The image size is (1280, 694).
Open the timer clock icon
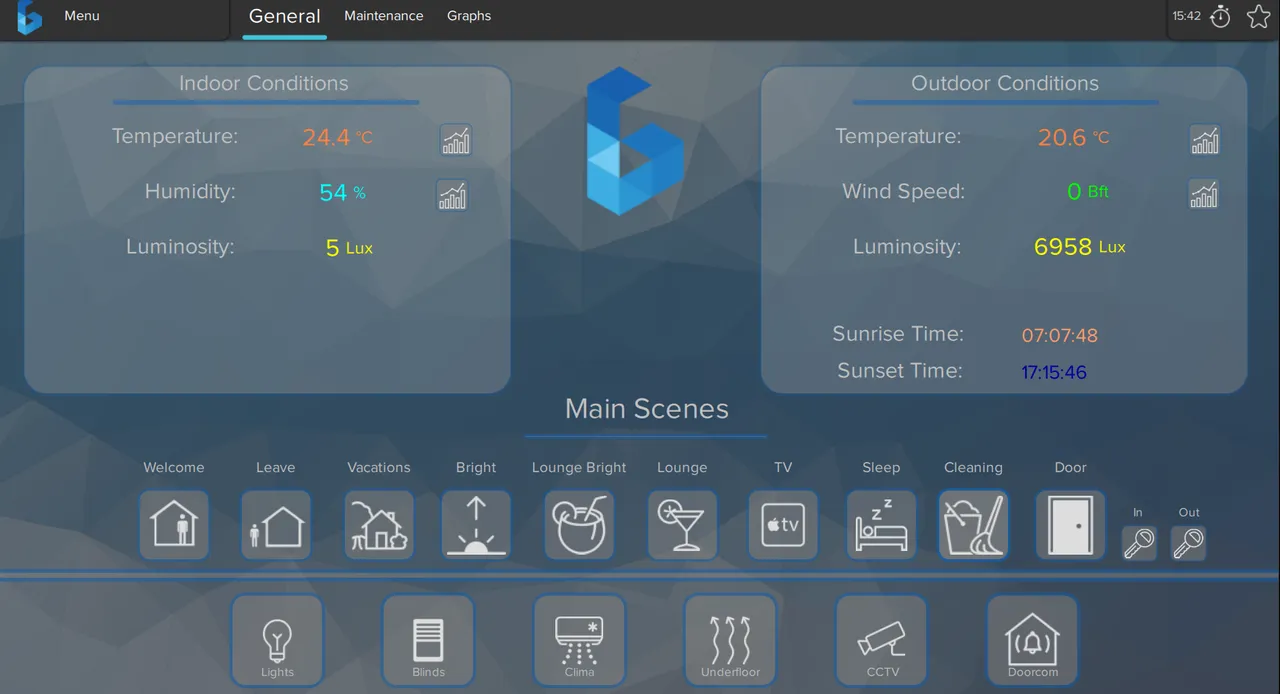pyautogui.click(x=1220, y=16)
